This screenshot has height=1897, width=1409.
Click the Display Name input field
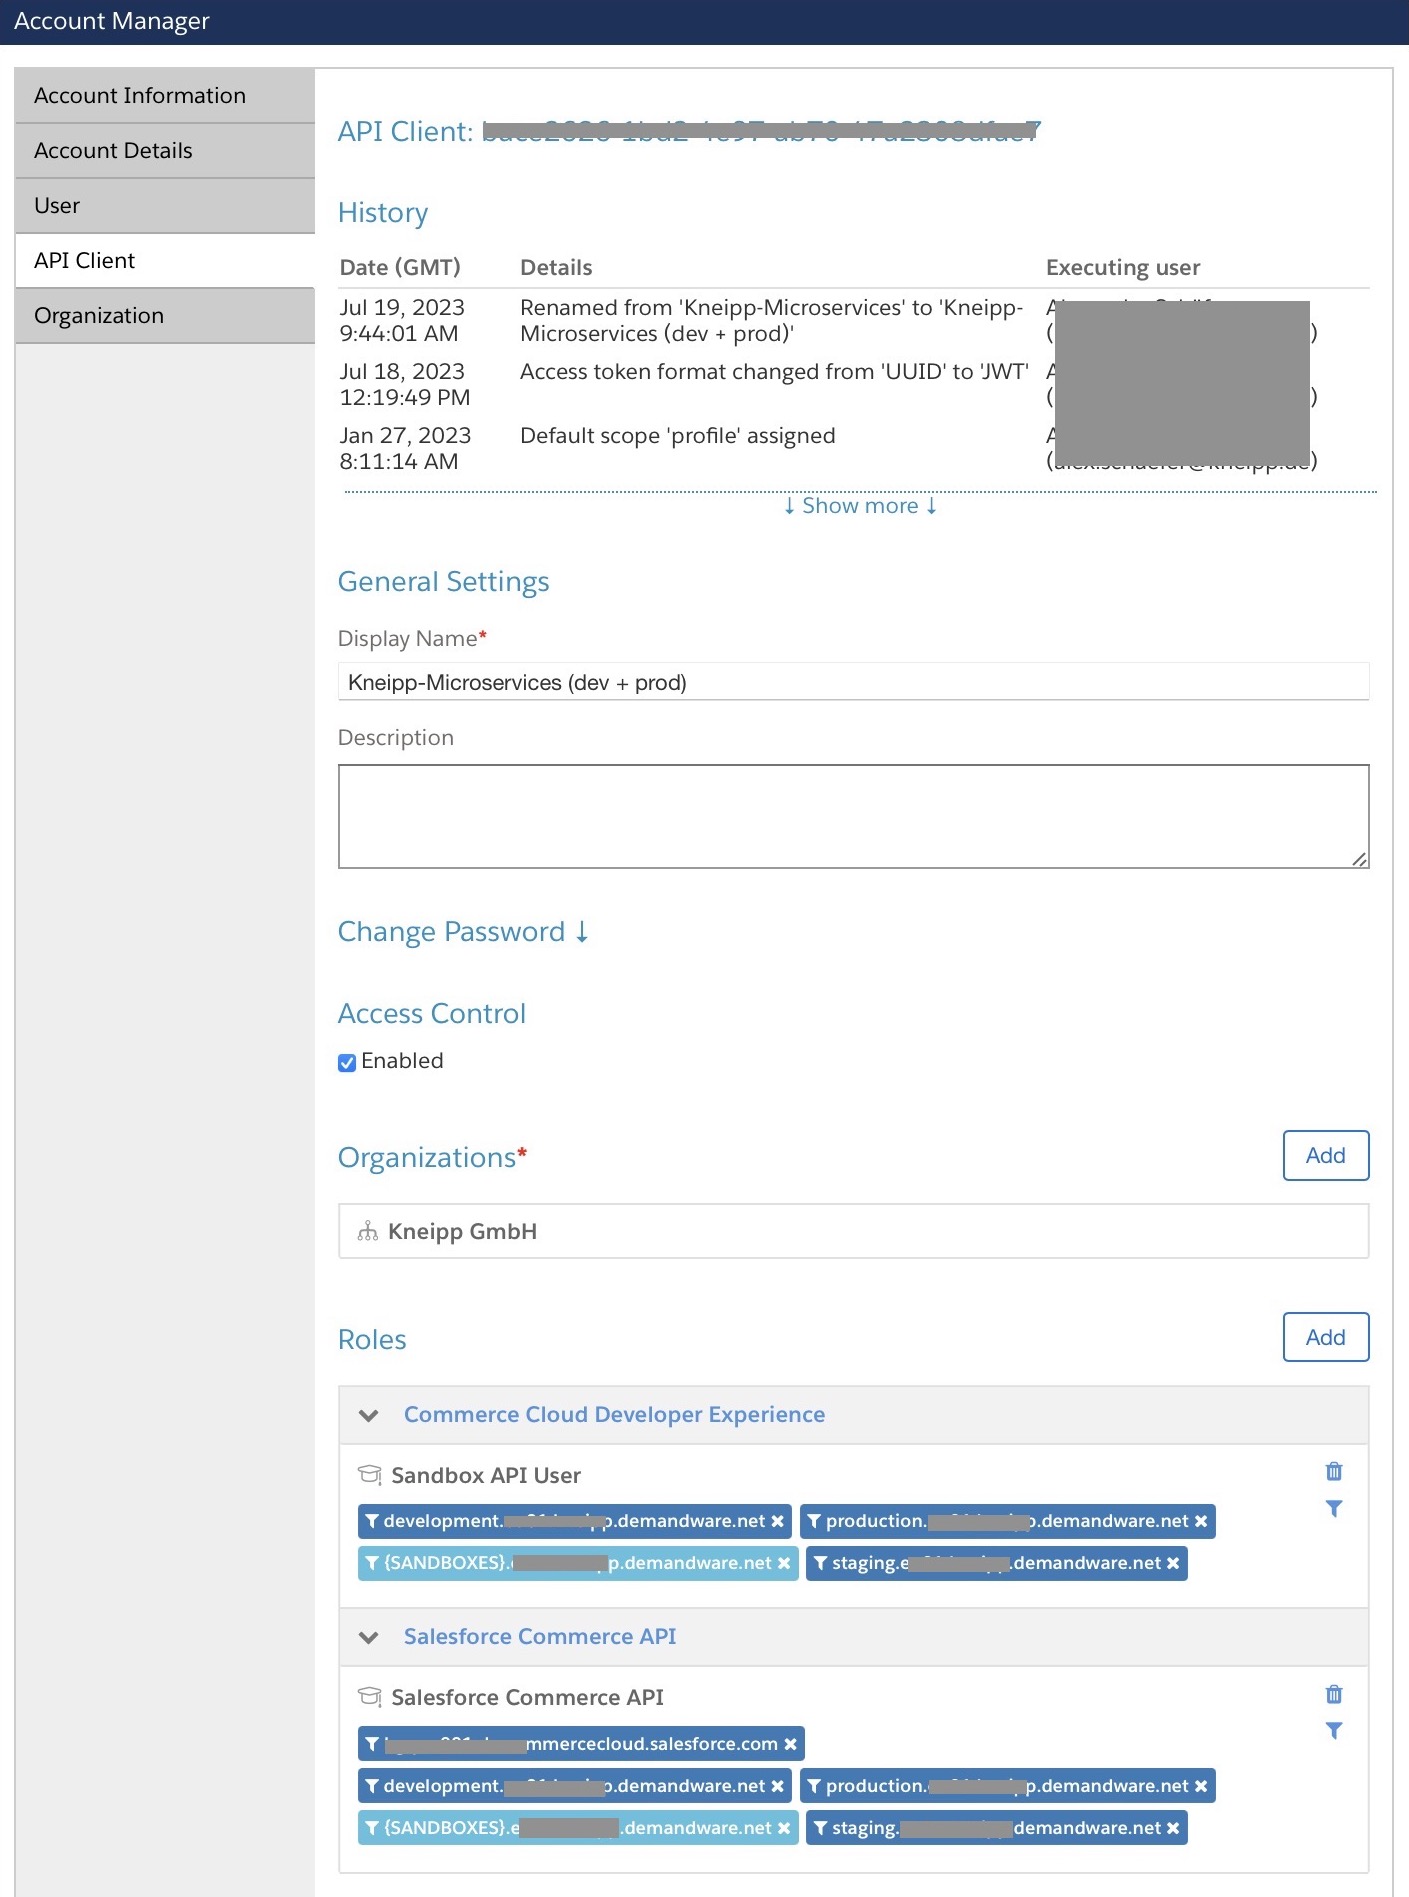pos(853,682)
